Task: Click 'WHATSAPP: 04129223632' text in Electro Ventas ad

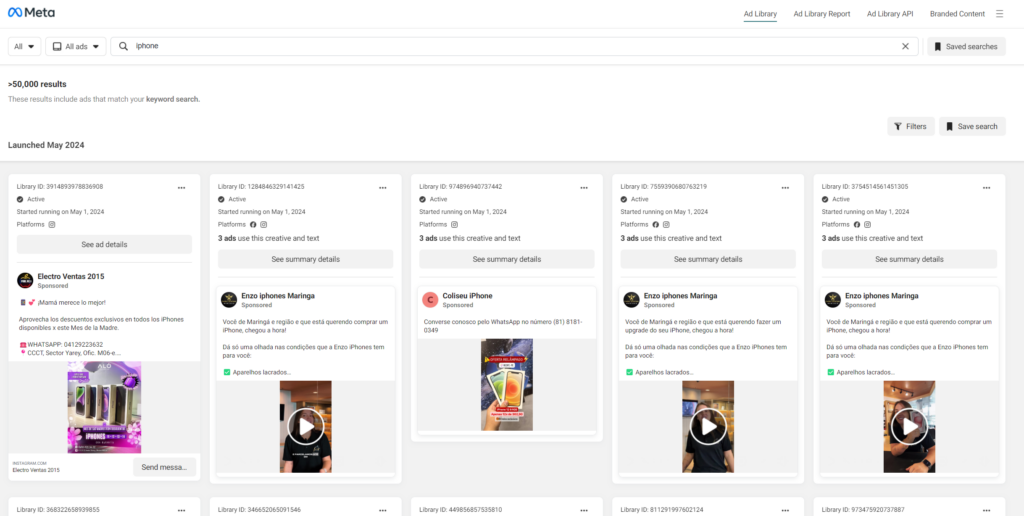Action: [65, 344]
